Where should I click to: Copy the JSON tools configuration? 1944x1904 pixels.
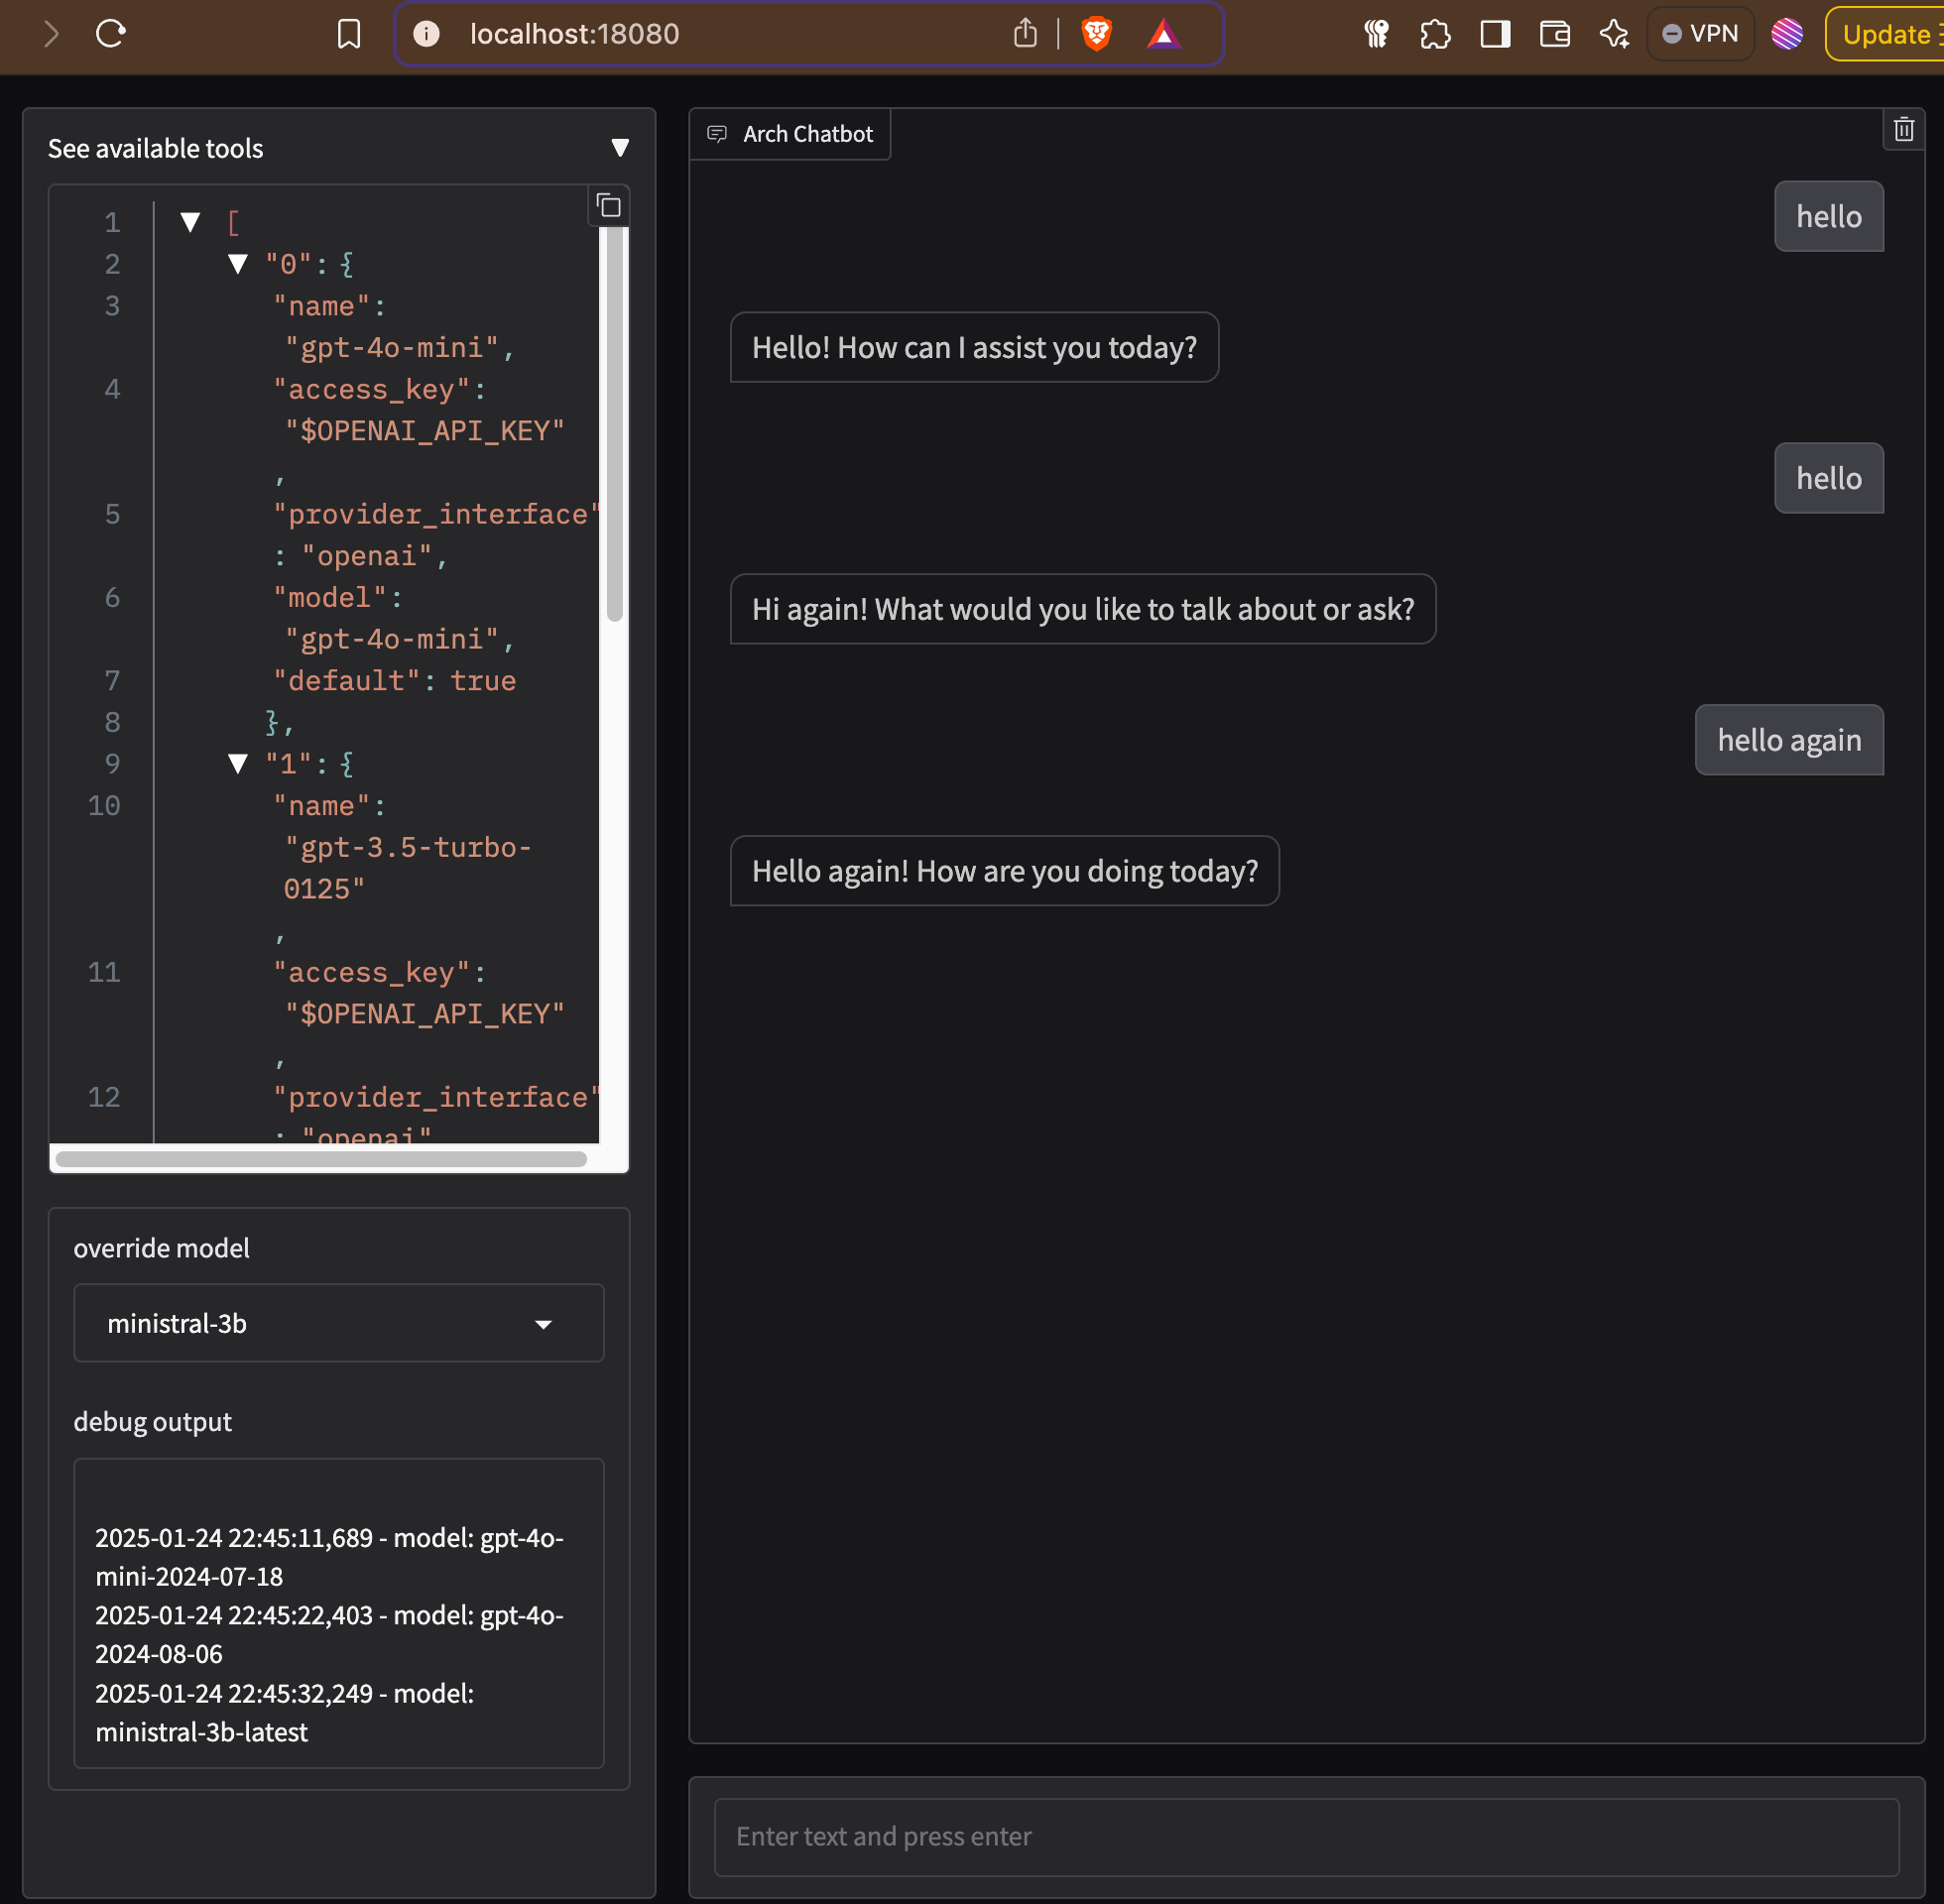pos(609,206)
